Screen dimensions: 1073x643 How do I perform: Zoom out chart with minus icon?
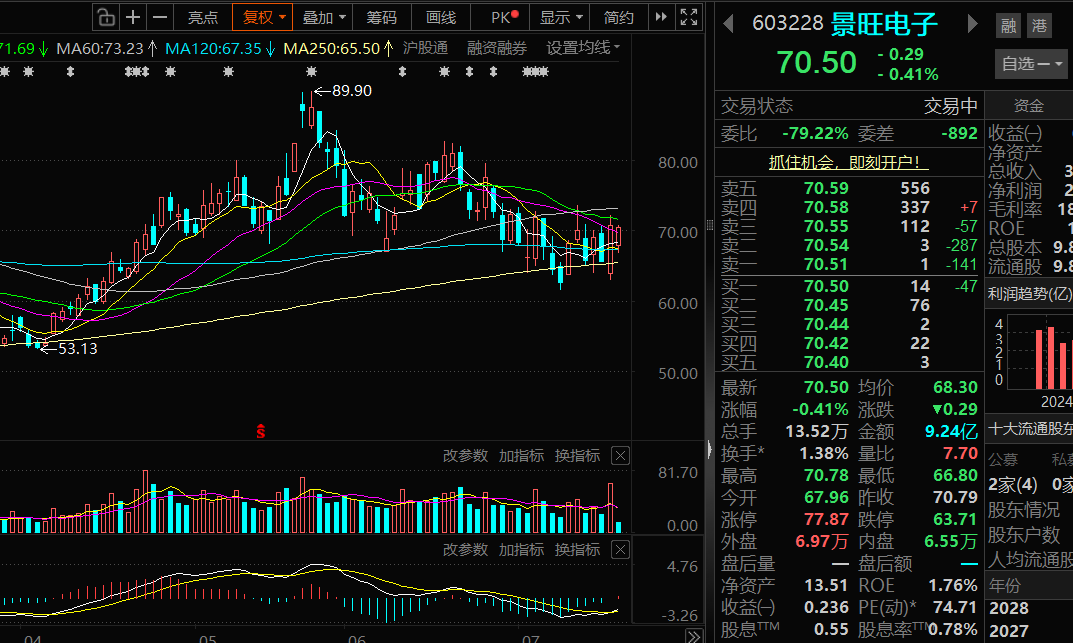coord(159,17)
